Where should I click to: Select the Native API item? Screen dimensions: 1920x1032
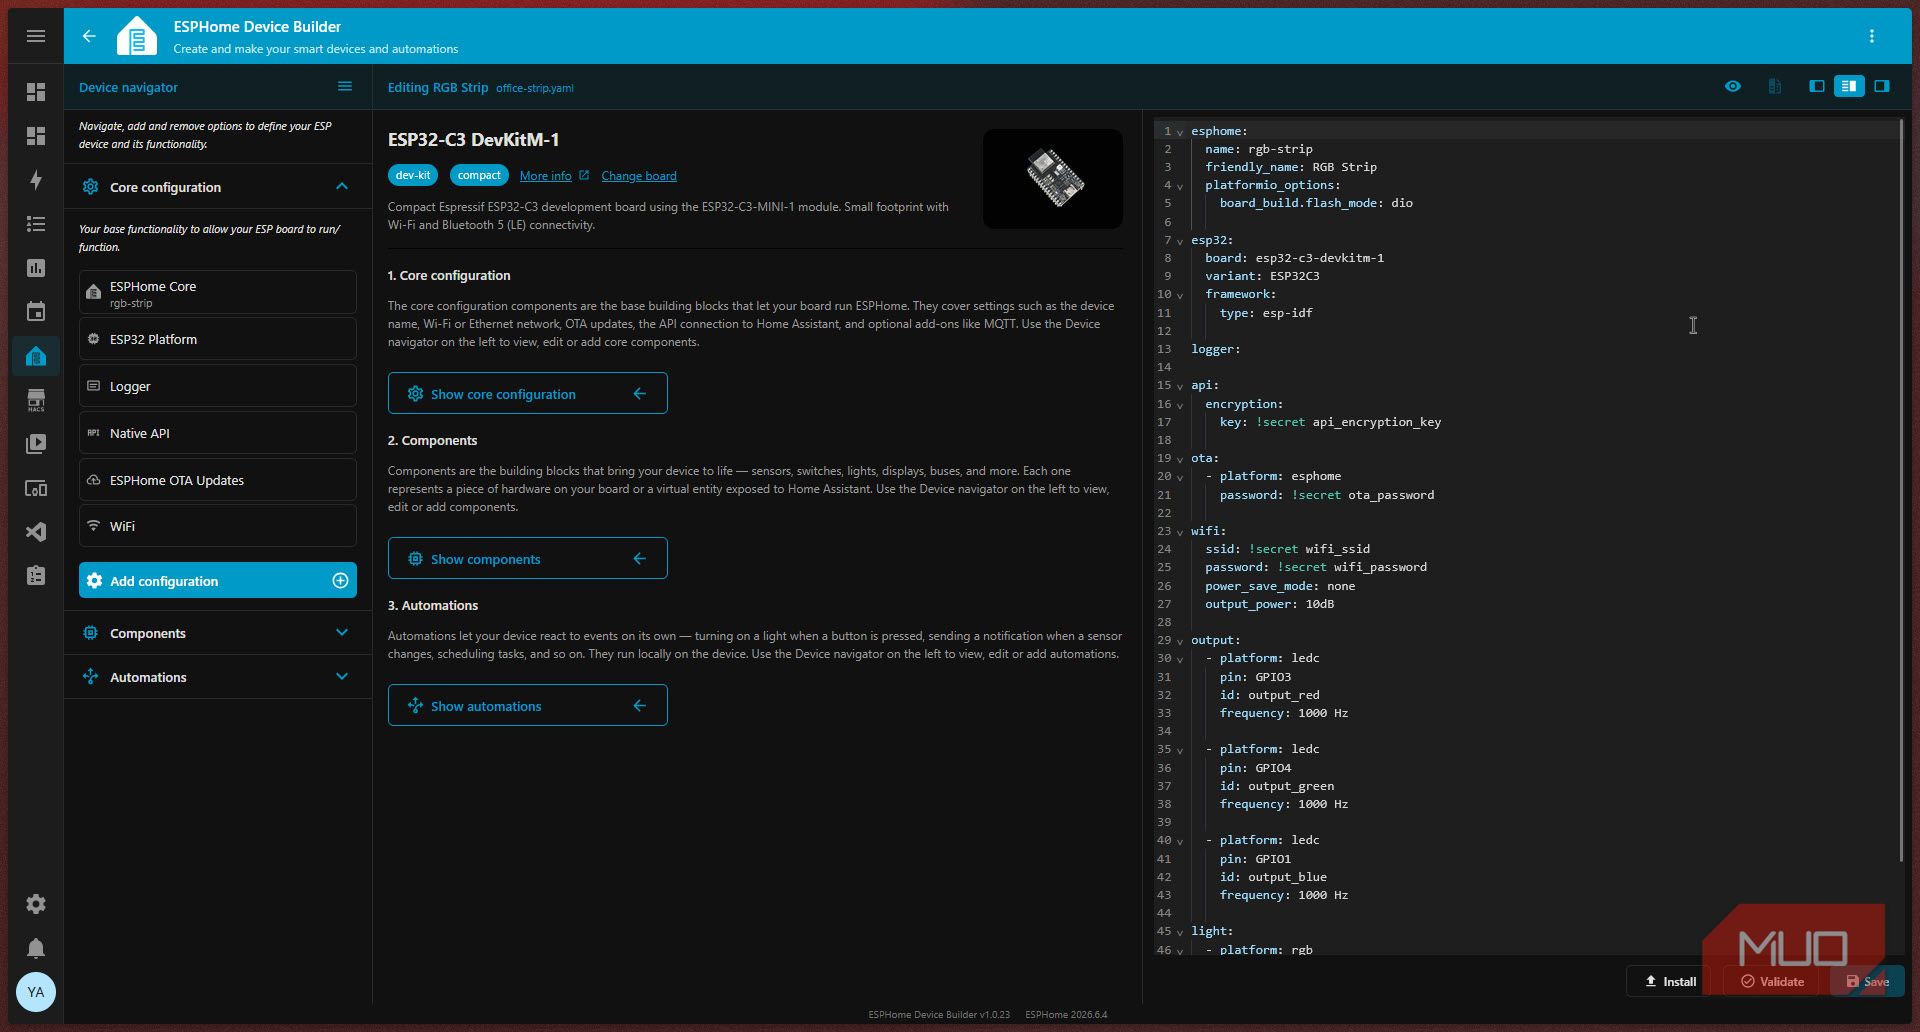[x=218, y=433]
